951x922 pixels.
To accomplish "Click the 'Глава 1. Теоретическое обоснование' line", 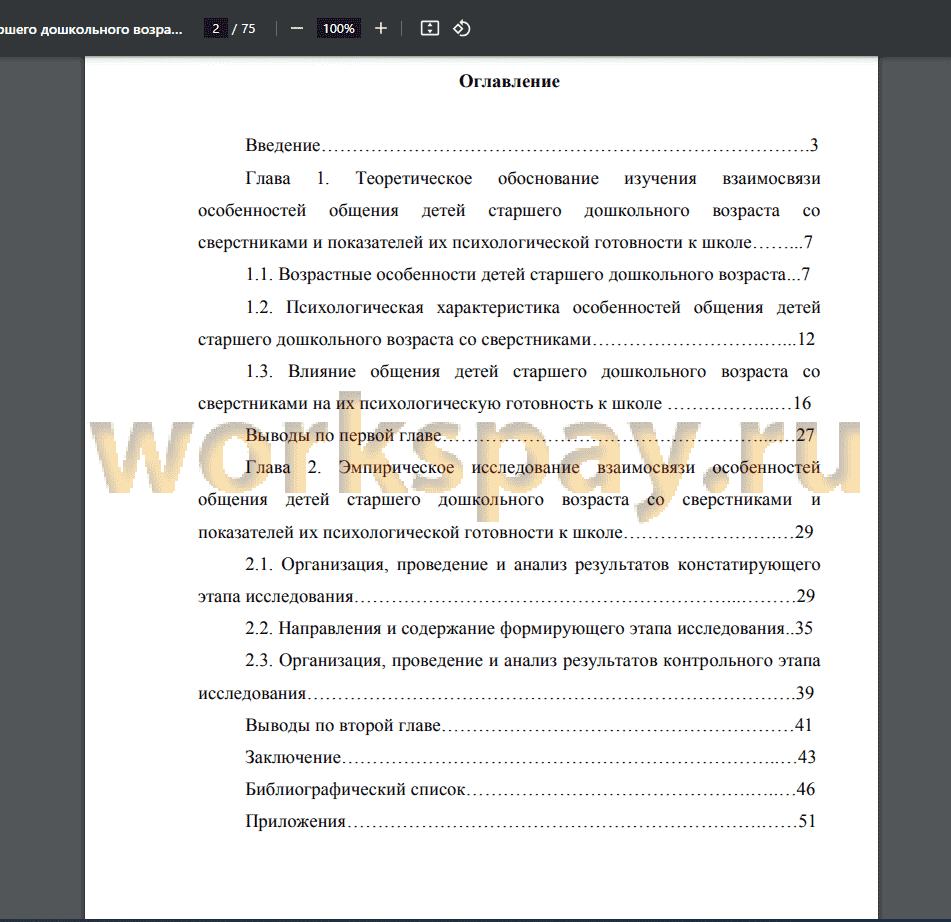I will click(x=533, y=178).
